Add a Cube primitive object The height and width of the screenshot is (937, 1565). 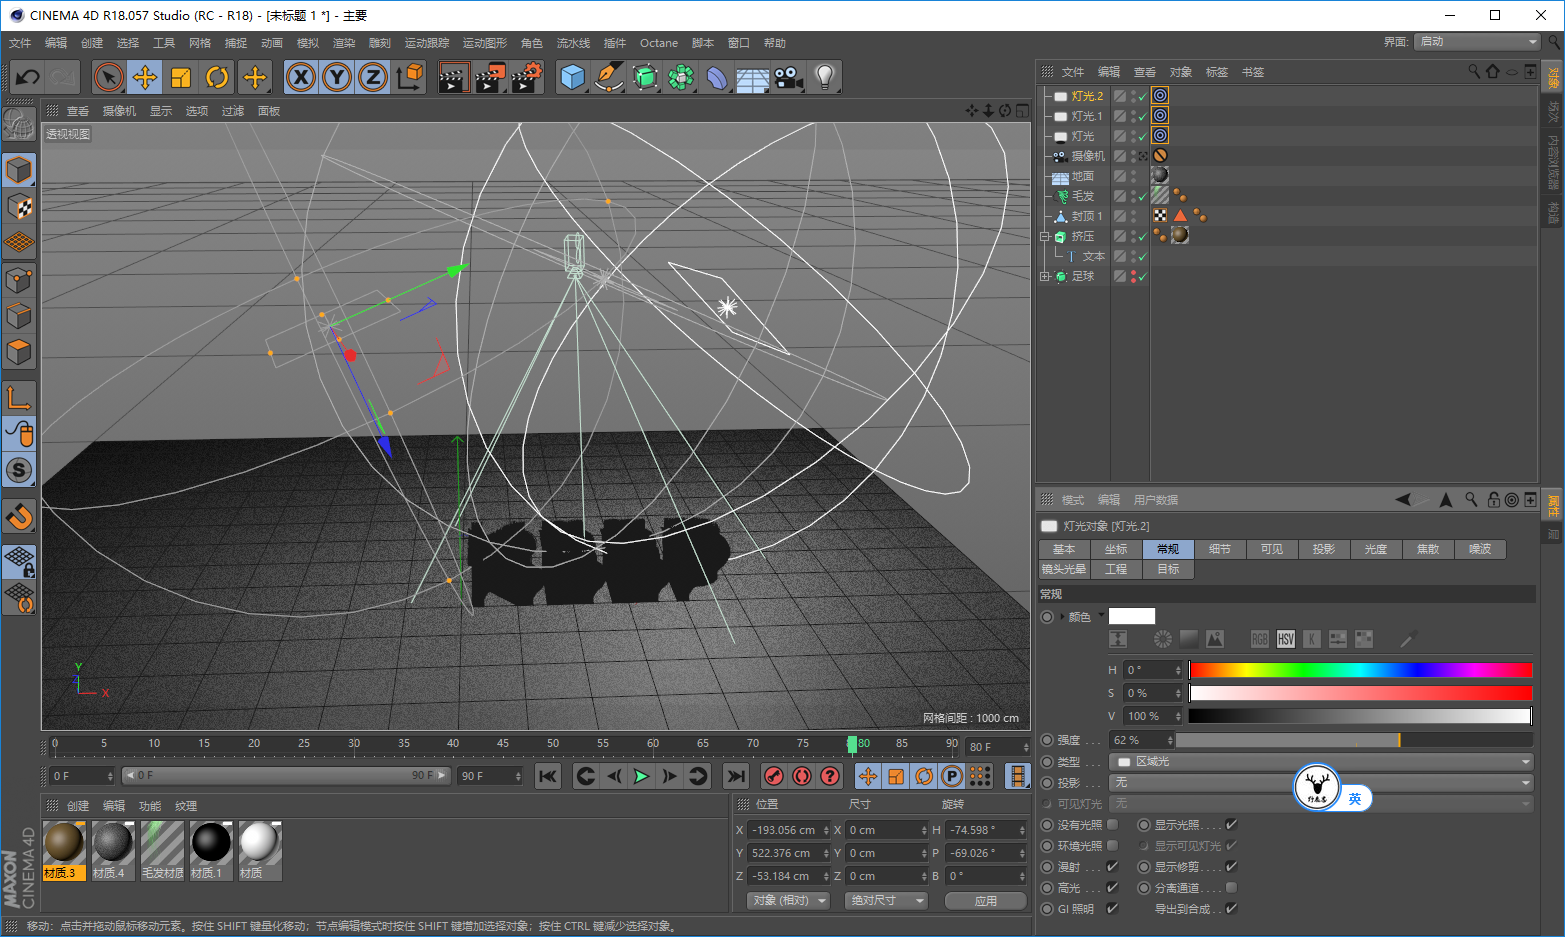coord(573,77)
